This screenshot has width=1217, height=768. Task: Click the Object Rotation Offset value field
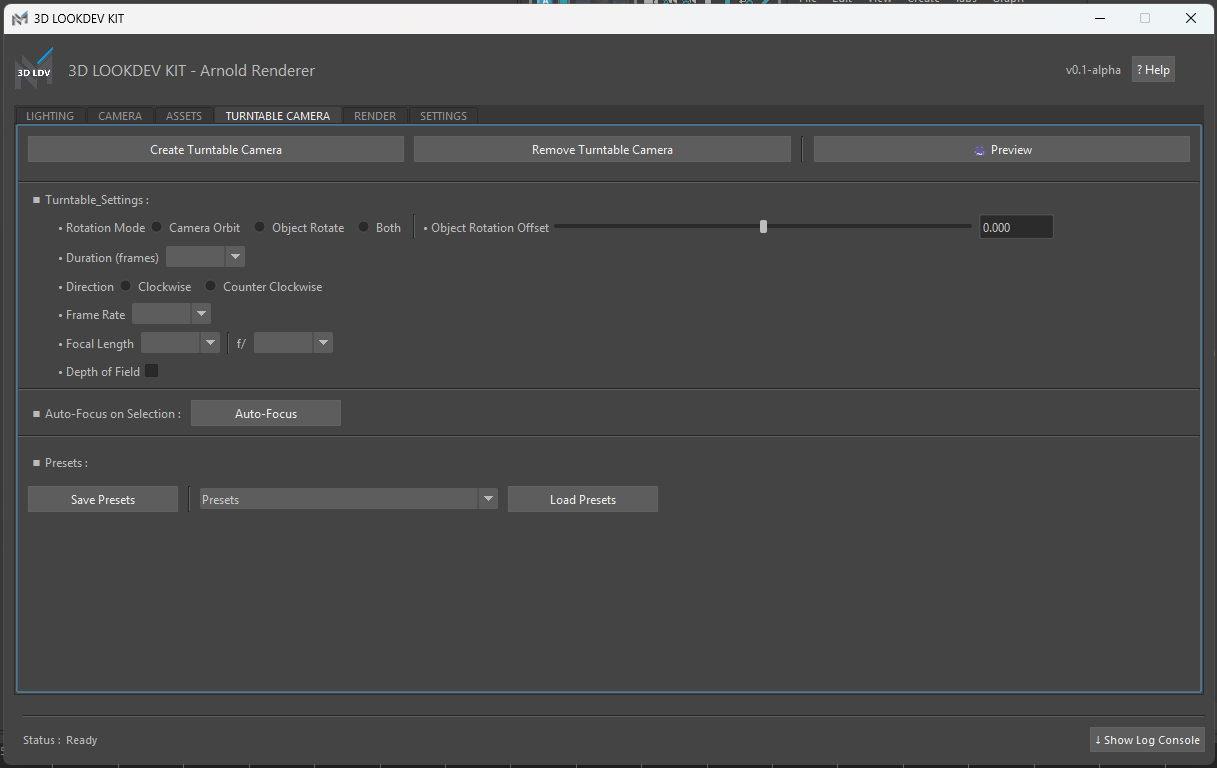tap(1016, 227)
